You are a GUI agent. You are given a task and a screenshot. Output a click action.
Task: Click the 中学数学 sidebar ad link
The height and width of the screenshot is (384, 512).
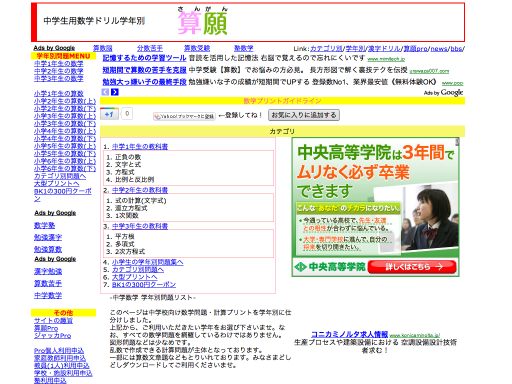(48, 296)
